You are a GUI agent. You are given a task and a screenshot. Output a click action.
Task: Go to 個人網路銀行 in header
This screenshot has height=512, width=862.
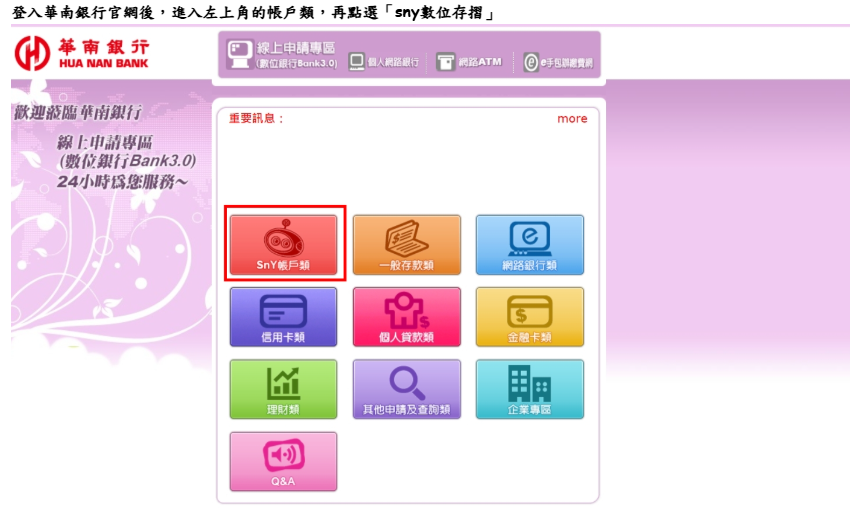click(384, 62)
